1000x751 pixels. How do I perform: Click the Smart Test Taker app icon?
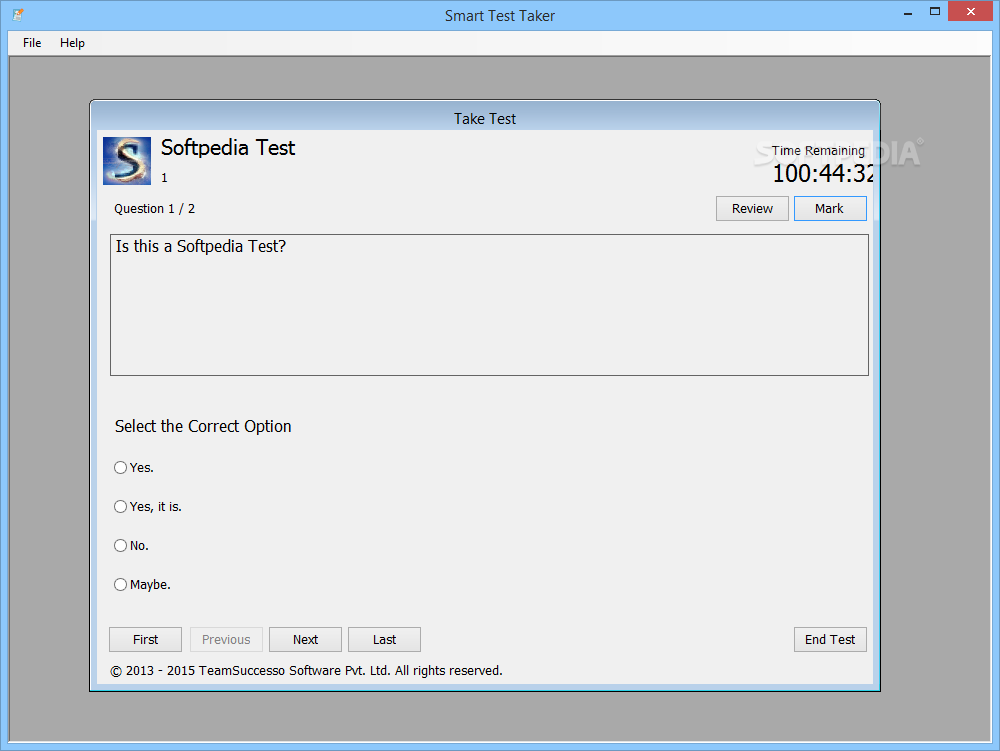[x=18, y=14]
